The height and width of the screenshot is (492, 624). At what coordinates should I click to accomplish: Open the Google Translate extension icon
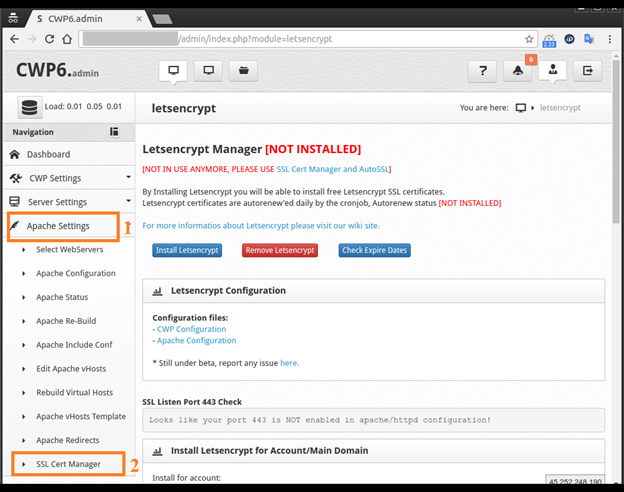[589, 39]
